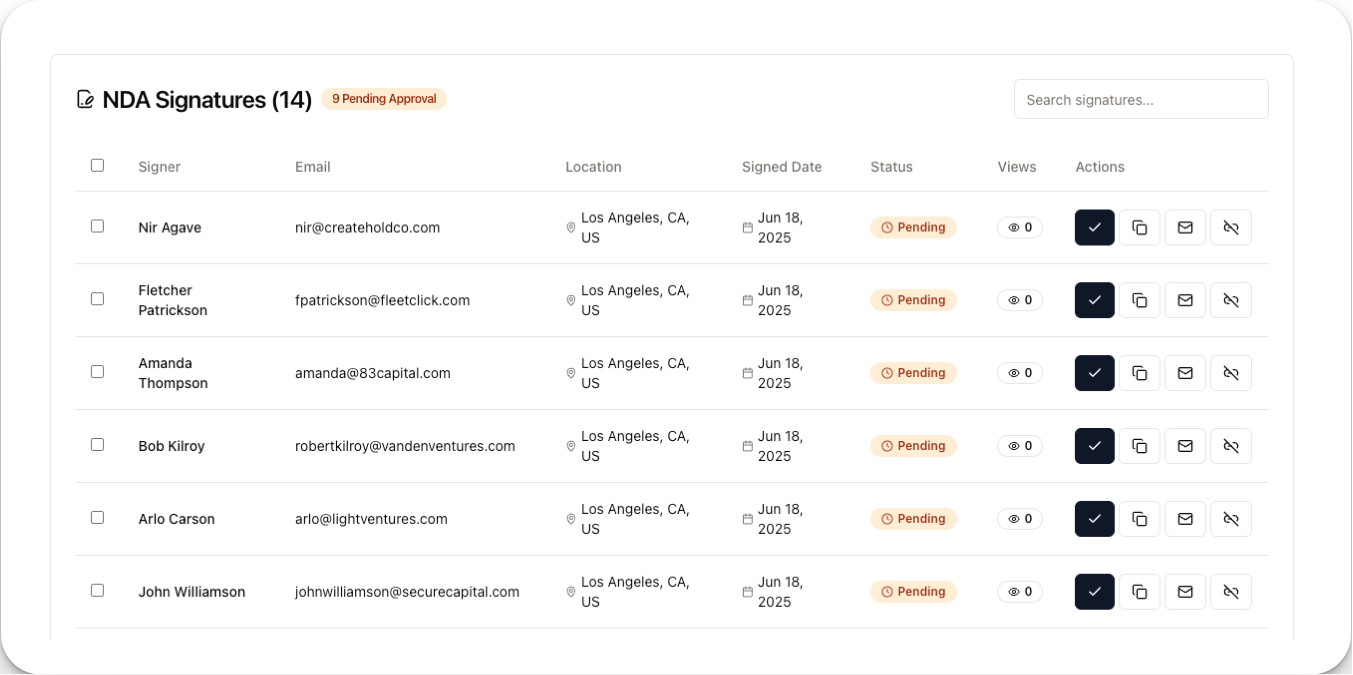Click John Williamson's Pending status badge

(913, 591)
